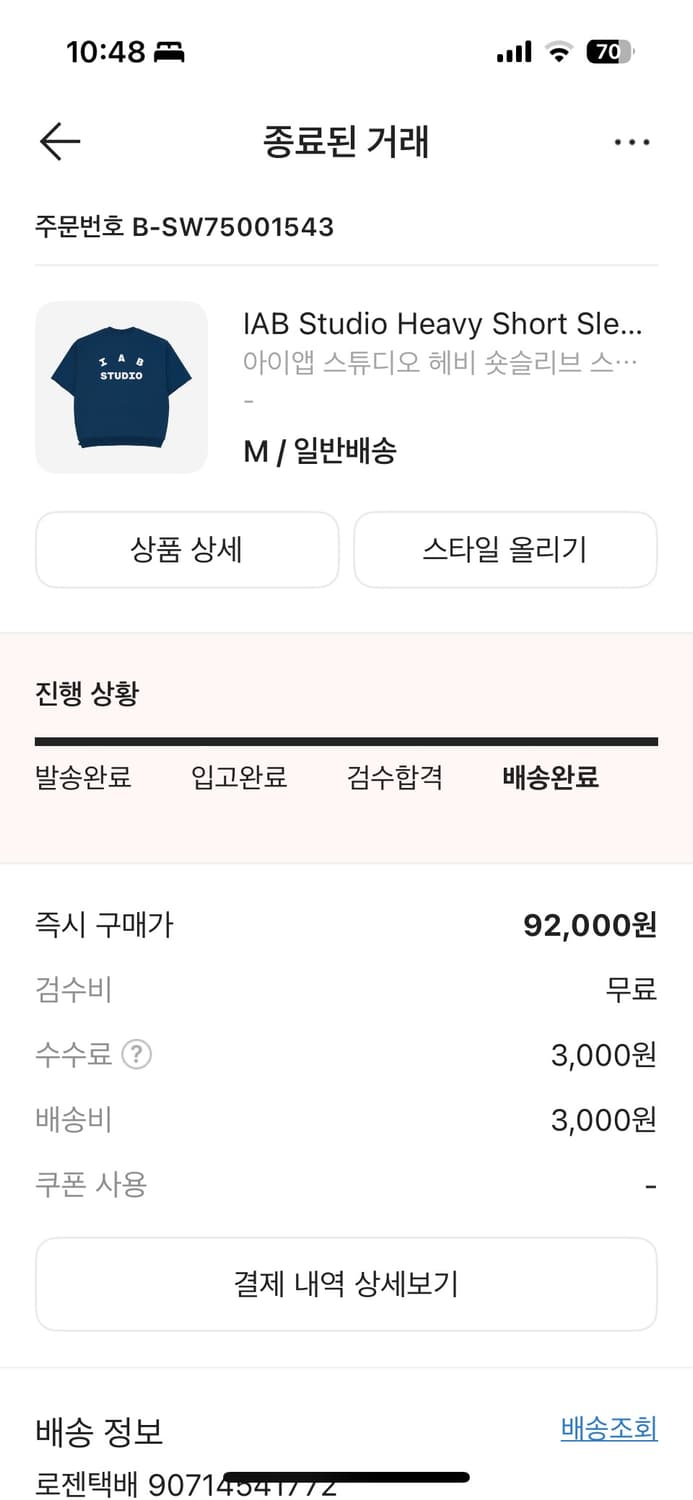Open the three-dot more options menu
The width and height of the screenshot is (693, 1500).
coord(632,141)
